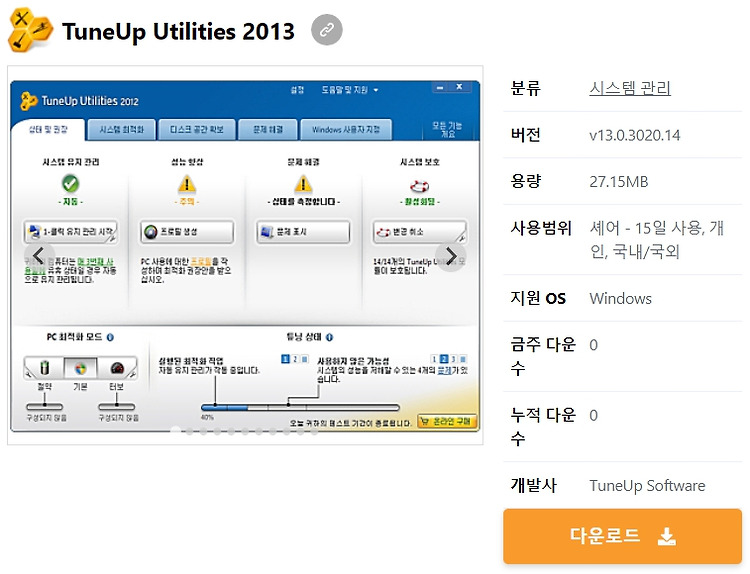Select page 3 under 사용하지 않은 가능성
Image resolution: width=750 pixels, height=574 pixels.
453,359
